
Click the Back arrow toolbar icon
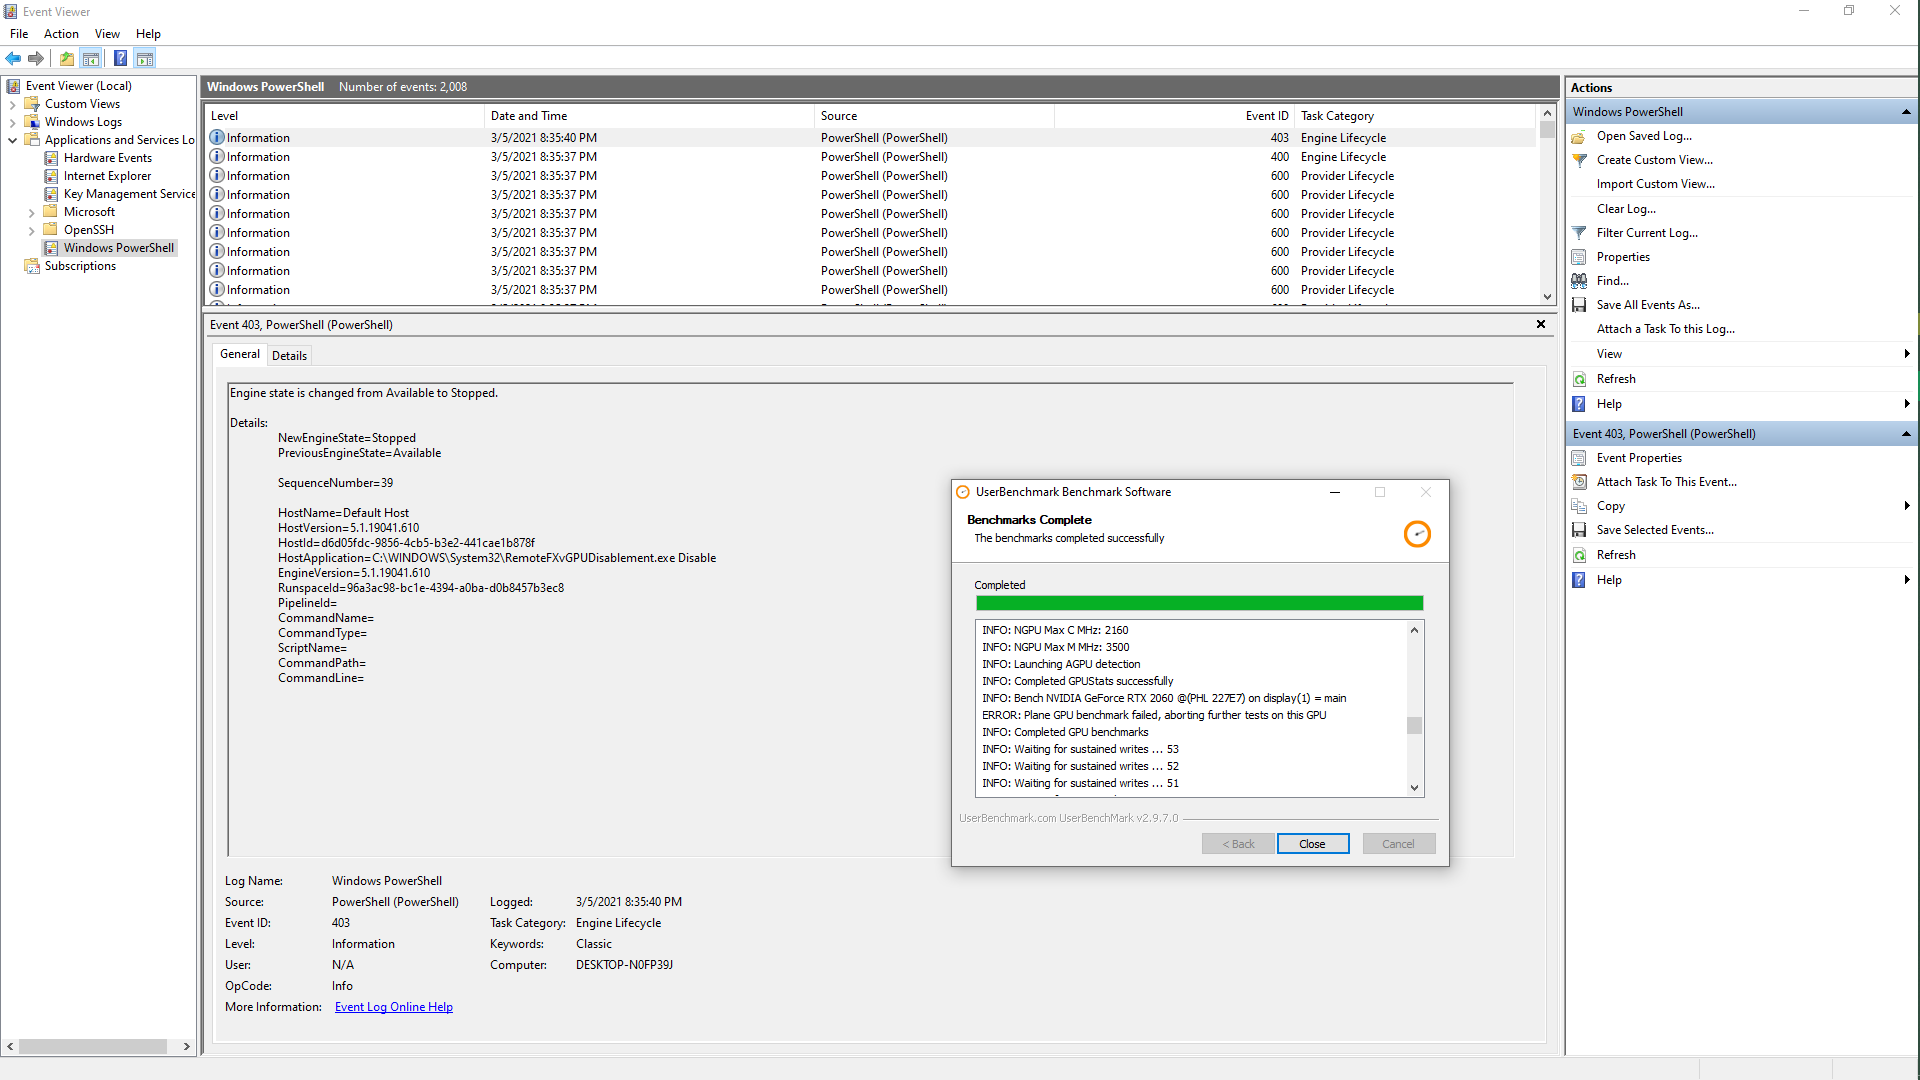click(13, 58)
